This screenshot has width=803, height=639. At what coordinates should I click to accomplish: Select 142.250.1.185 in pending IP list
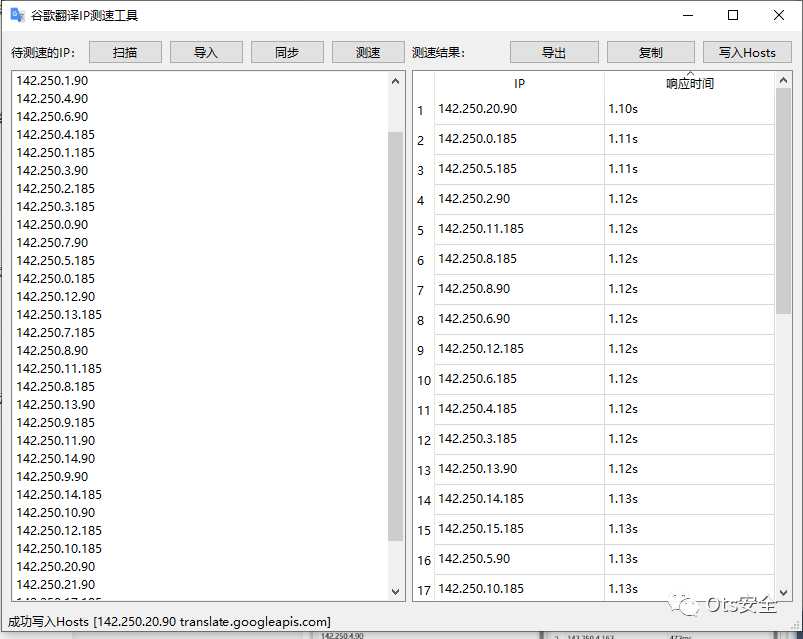click(x=56, y=153)
